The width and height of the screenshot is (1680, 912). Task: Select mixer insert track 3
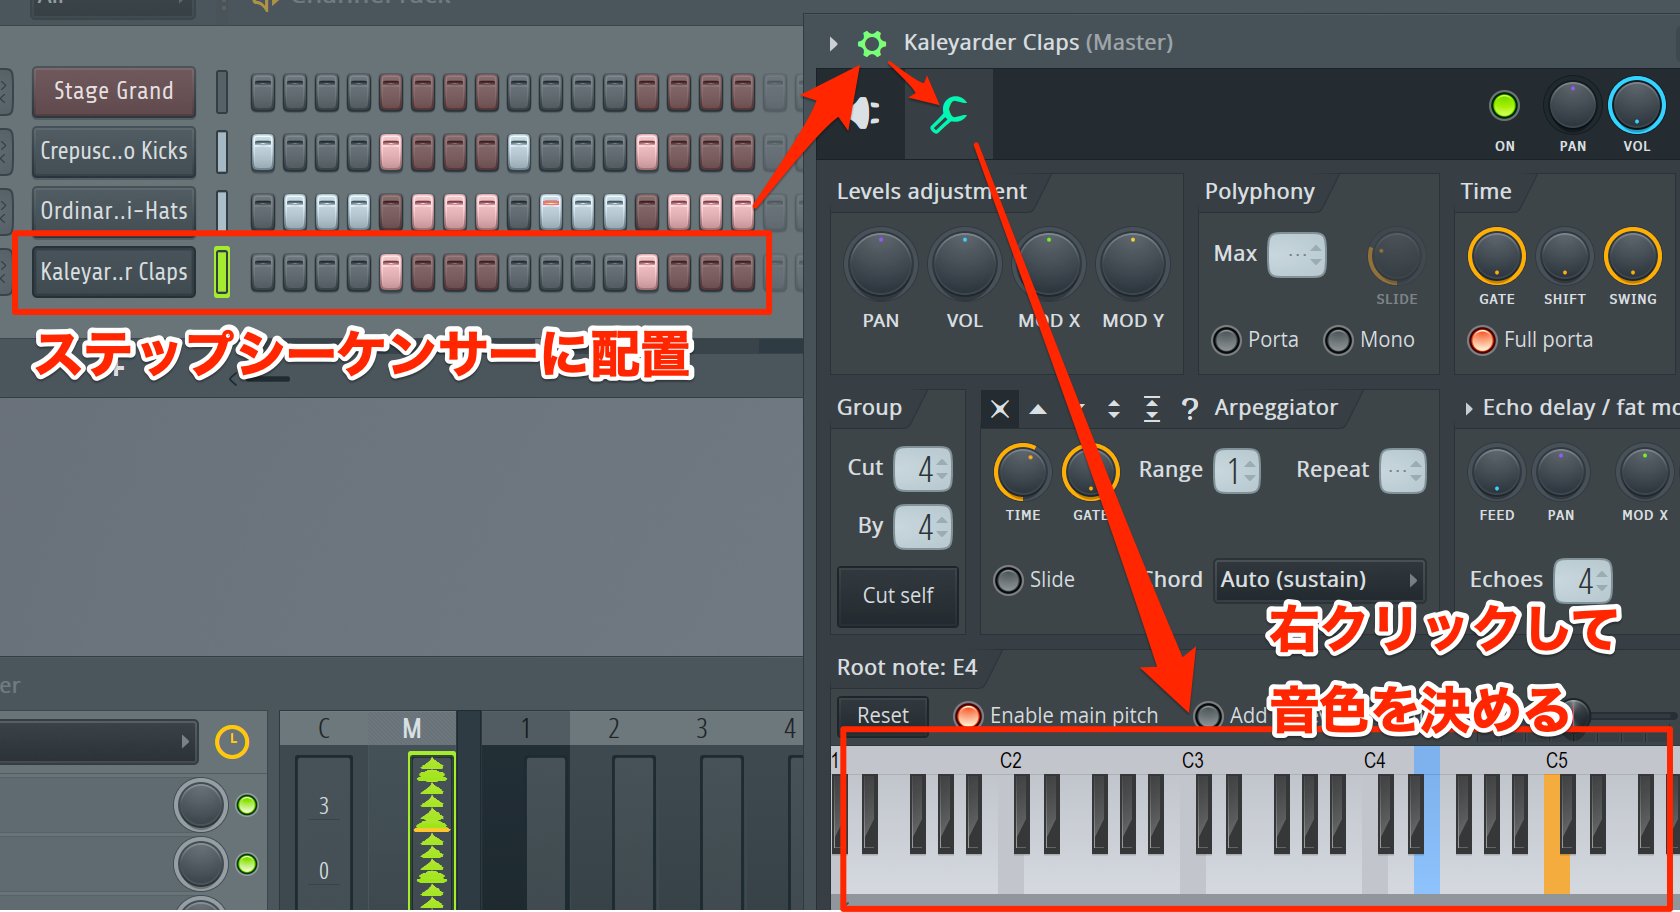pos(702,729)
